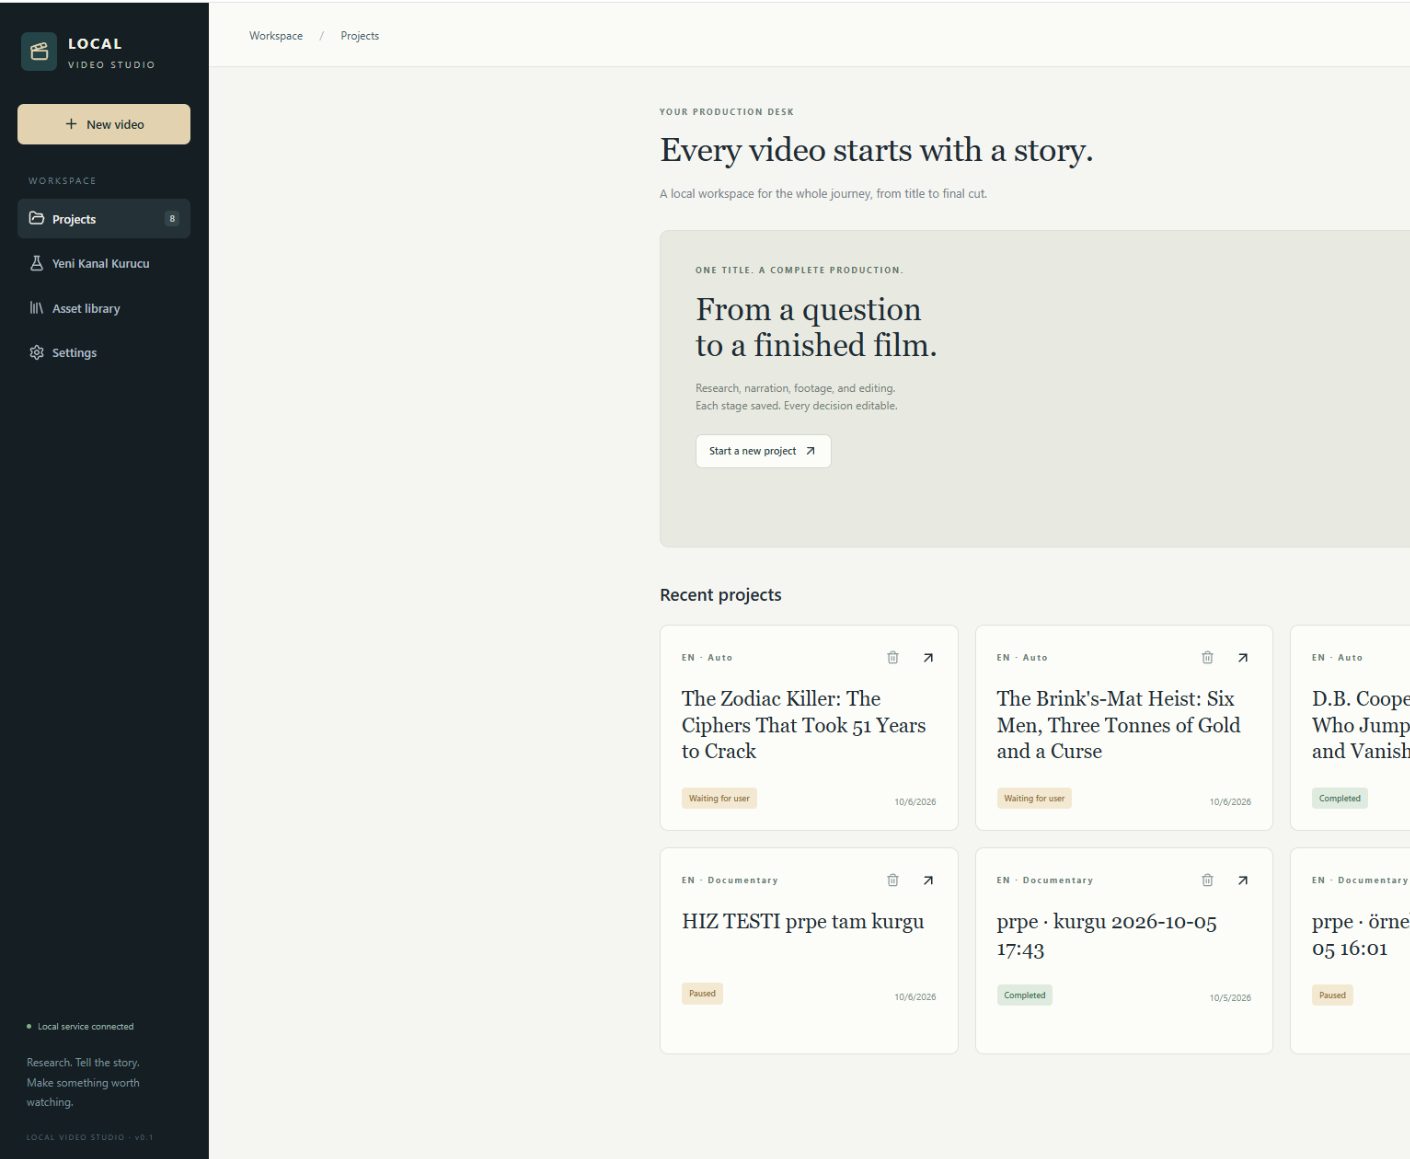Navigate to Workspace breadcrumb
Viewport: 1410px width, 1159px height.
(276, 36)
